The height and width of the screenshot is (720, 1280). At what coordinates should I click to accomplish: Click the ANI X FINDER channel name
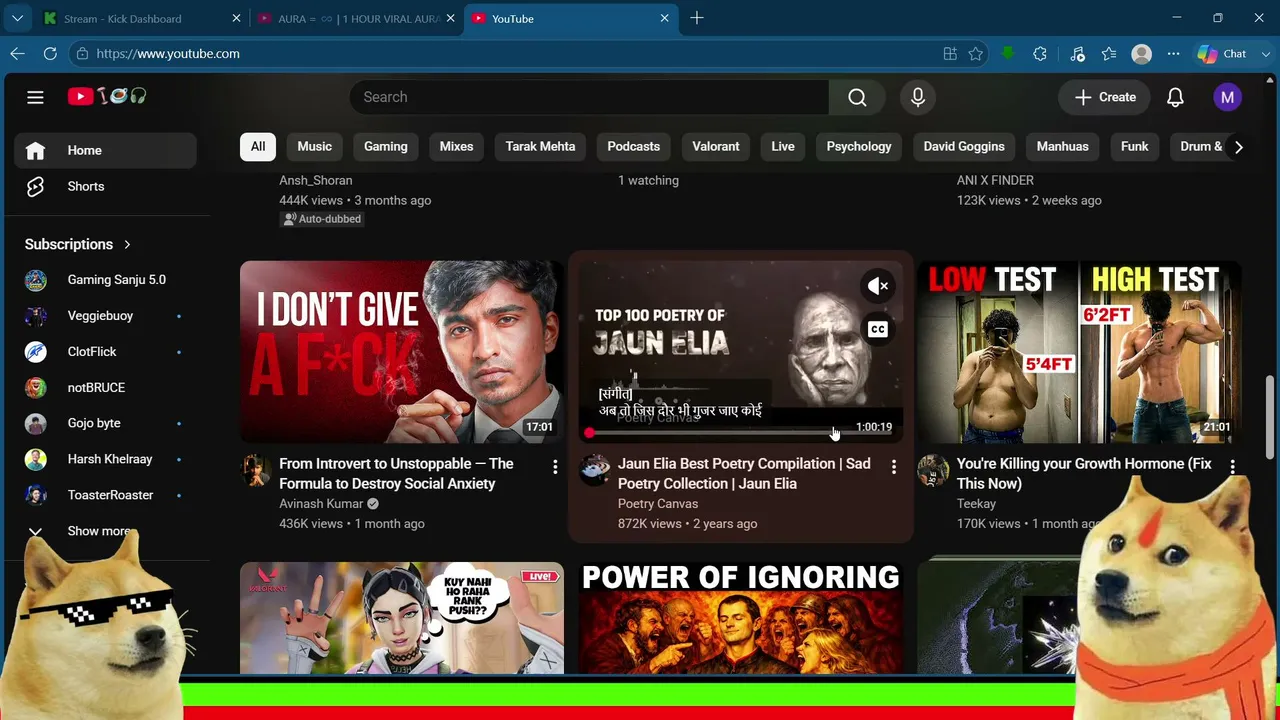[995, 180]
